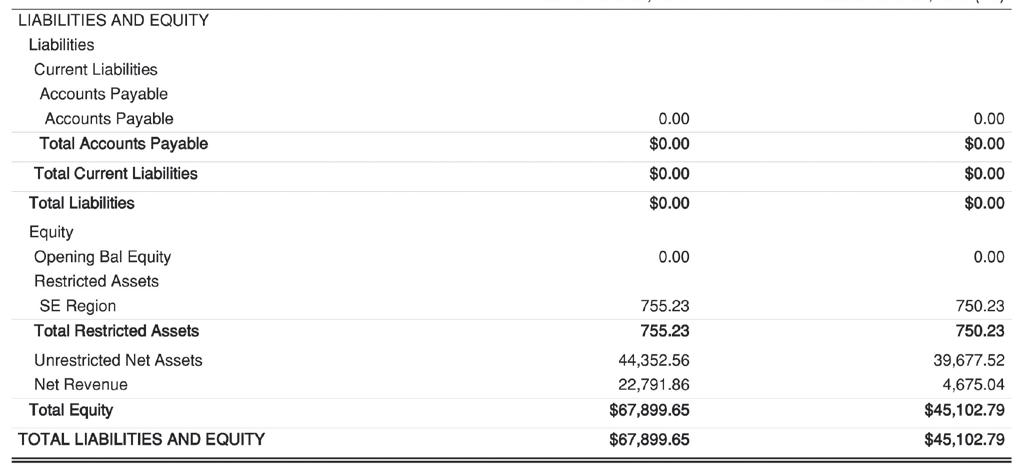Click the LIABILITIES AND EQUITY heading
1021x472 pixels.
point(114,20)
